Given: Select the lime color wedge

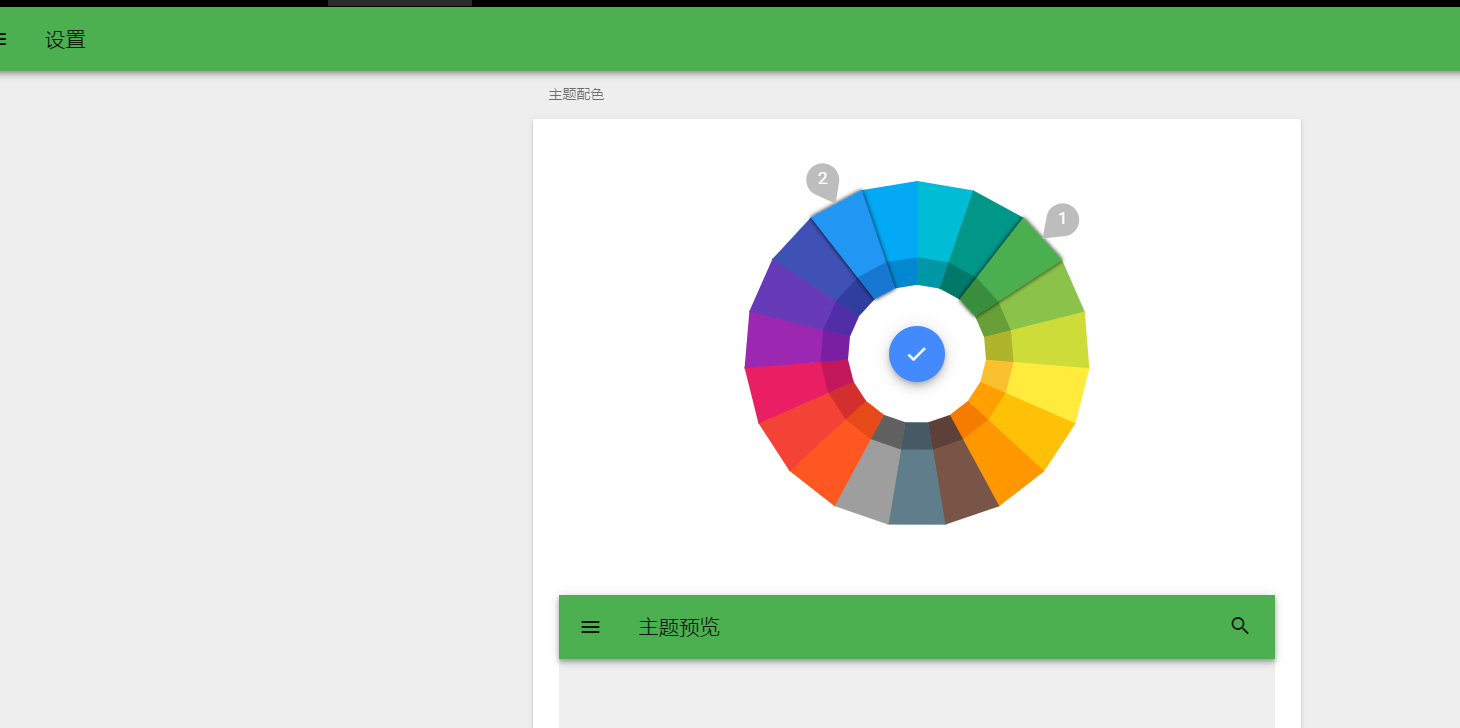Looking at the screenshot, I should point(1045,340).
